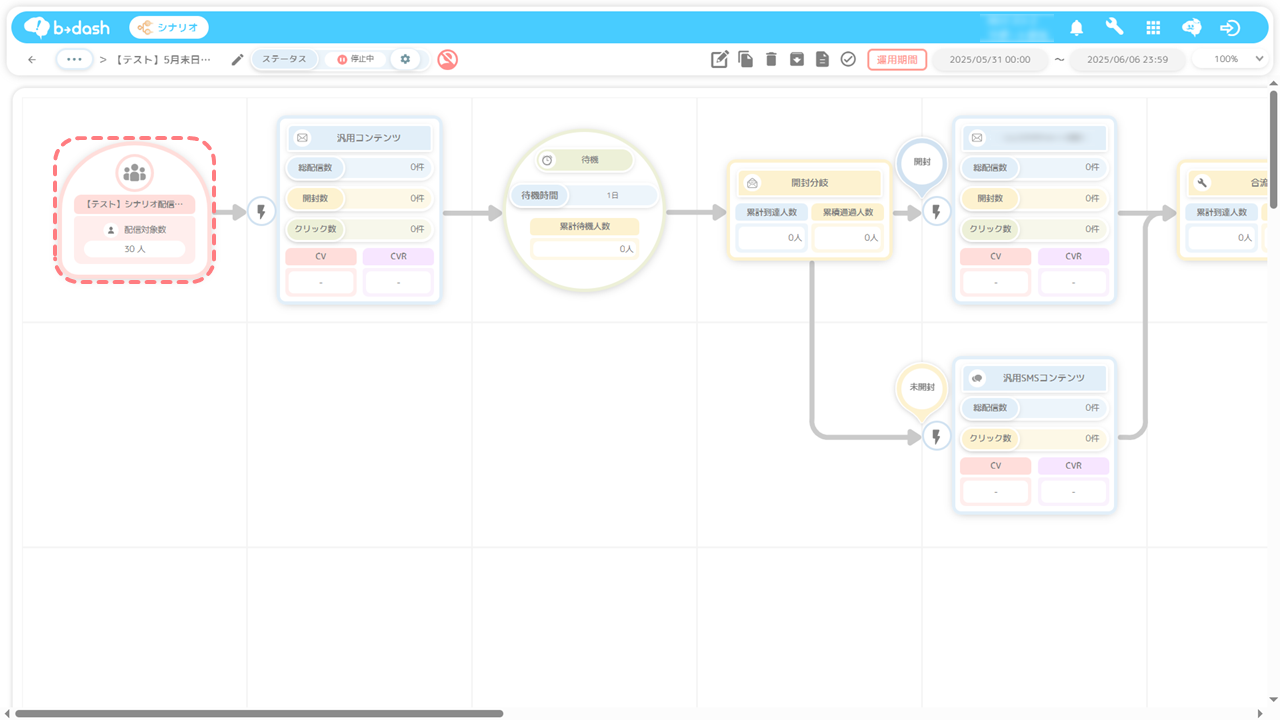Click the edit scenario icon
The image size is (1280, 720).
pyautogui.click(x=720, y=60)
